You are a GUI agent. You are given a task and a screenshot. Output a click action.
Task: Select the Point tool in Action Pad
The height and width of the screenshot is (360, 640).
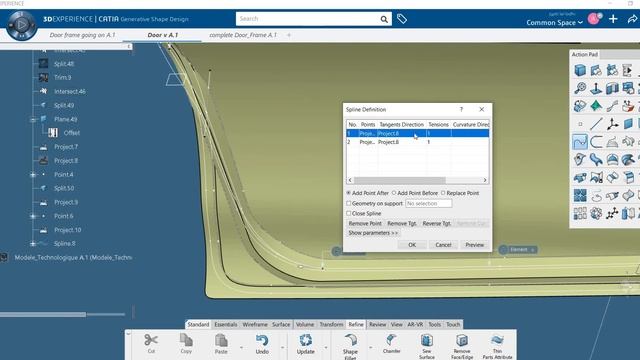point(580,124)
